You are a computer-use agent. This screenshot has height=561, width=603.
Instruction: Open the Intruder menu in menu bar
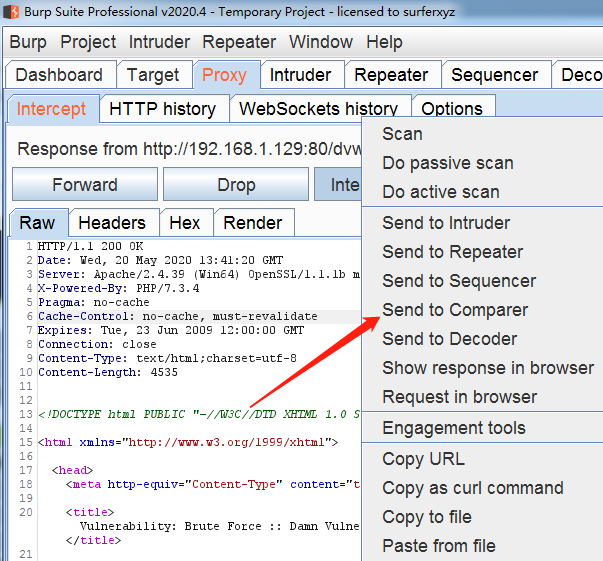(x=159, y=42)
